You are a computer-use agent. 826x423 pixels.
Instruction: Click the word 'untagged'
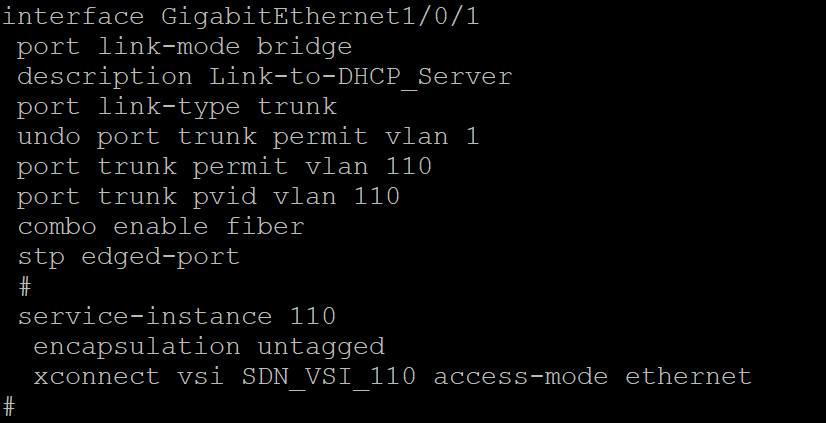click(320, 347)
